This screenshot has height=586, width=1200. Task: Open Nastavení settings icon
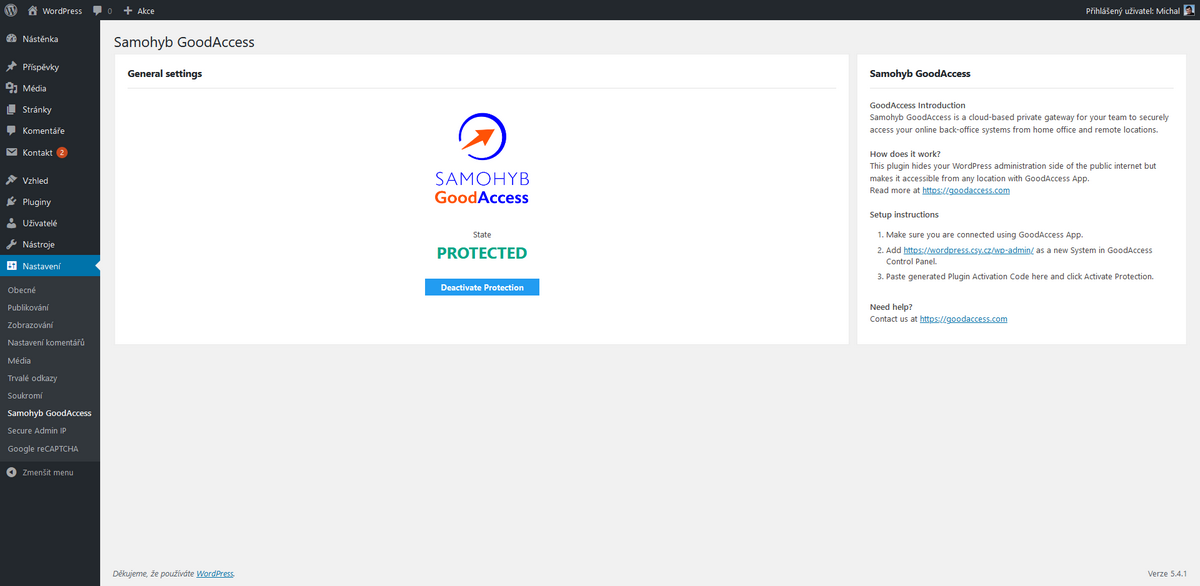tap(12, 266)
